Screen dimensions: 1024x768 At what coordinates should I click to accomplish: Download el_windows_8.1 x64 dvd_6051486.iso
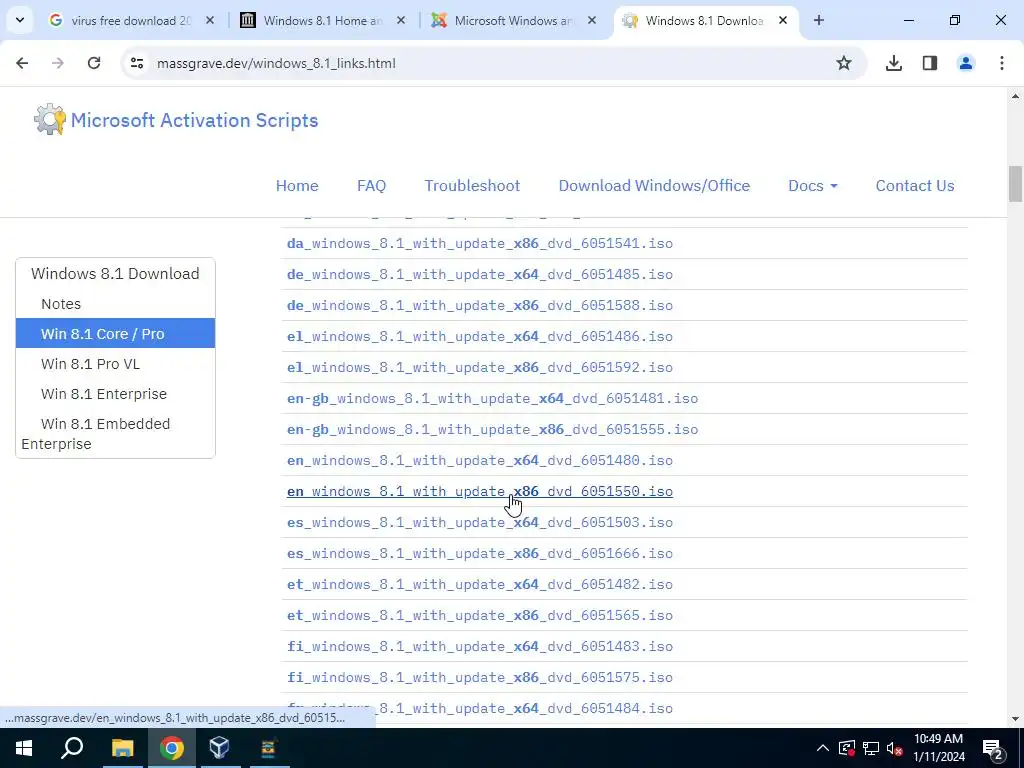(480, 336)
